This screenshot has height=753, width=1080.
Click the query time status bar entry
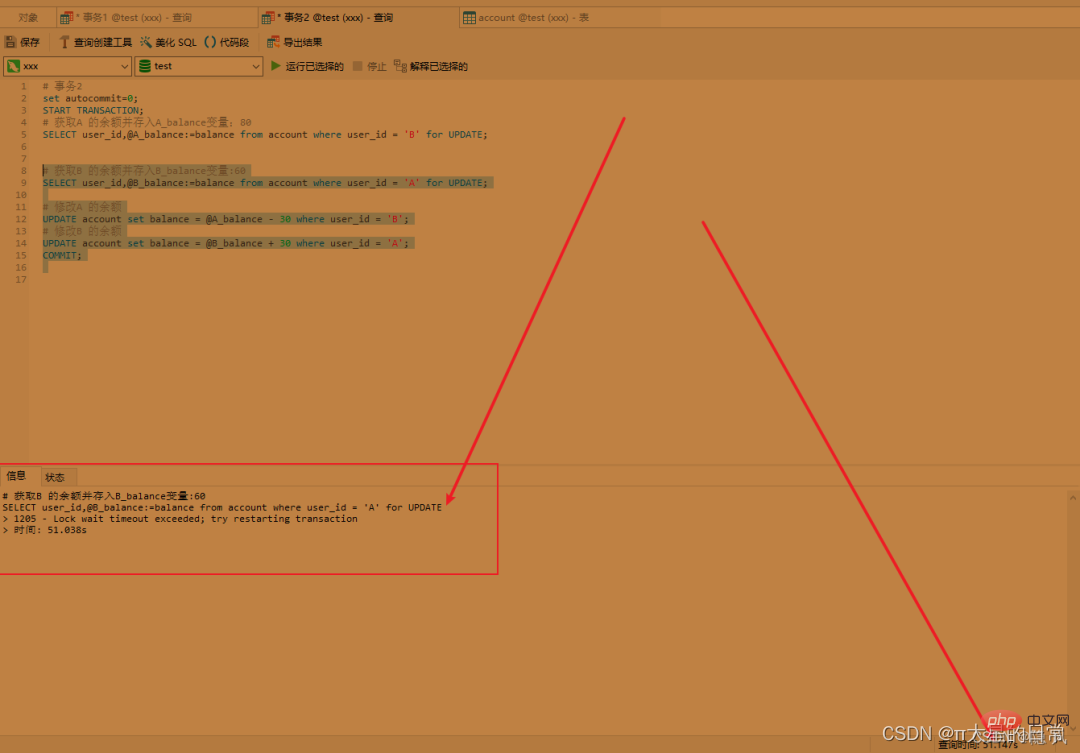(x=977, y=745)
